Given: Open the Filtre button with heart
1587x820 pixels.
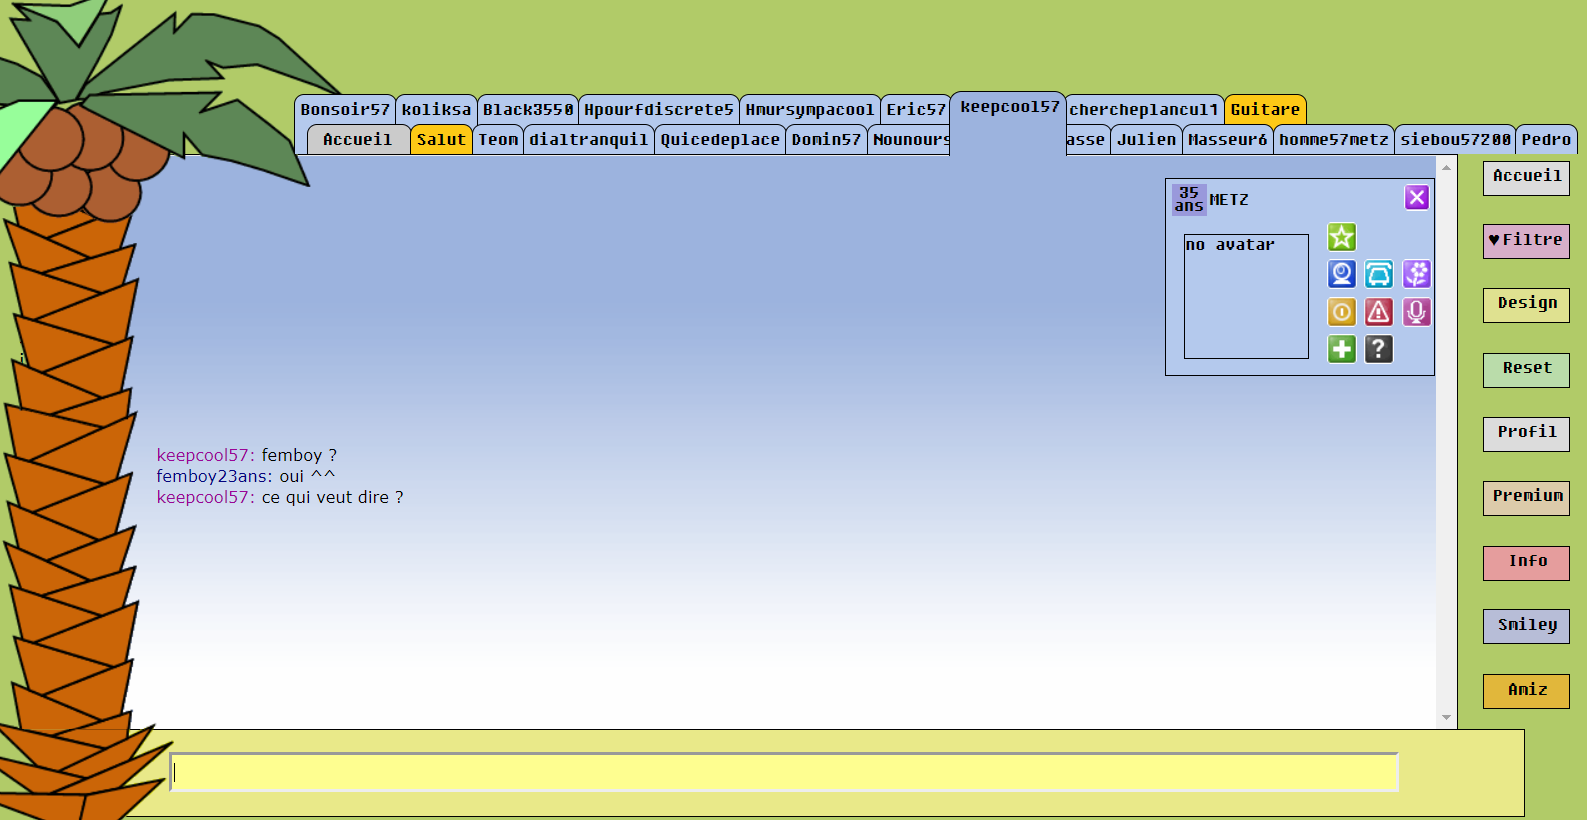Looking at the screenshot, I should (x=1525, y=241).
